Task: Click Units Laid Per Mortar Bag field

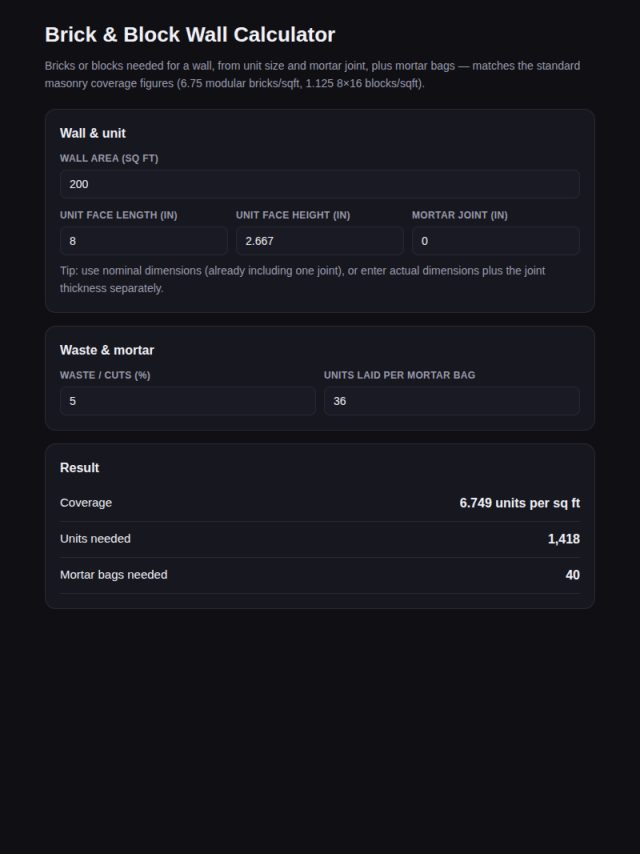Action: pos(452,401)
